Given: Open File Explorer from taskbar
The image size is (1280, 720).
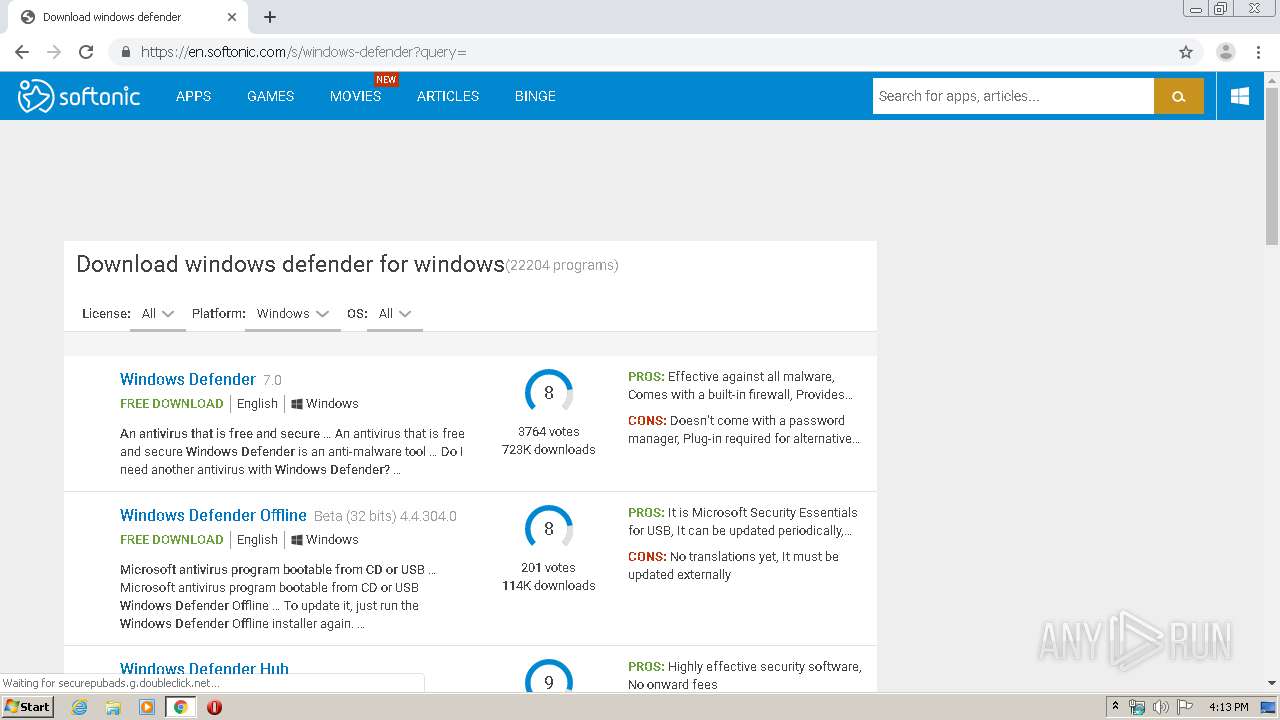Looking at the screenshot, I should 113,707.
